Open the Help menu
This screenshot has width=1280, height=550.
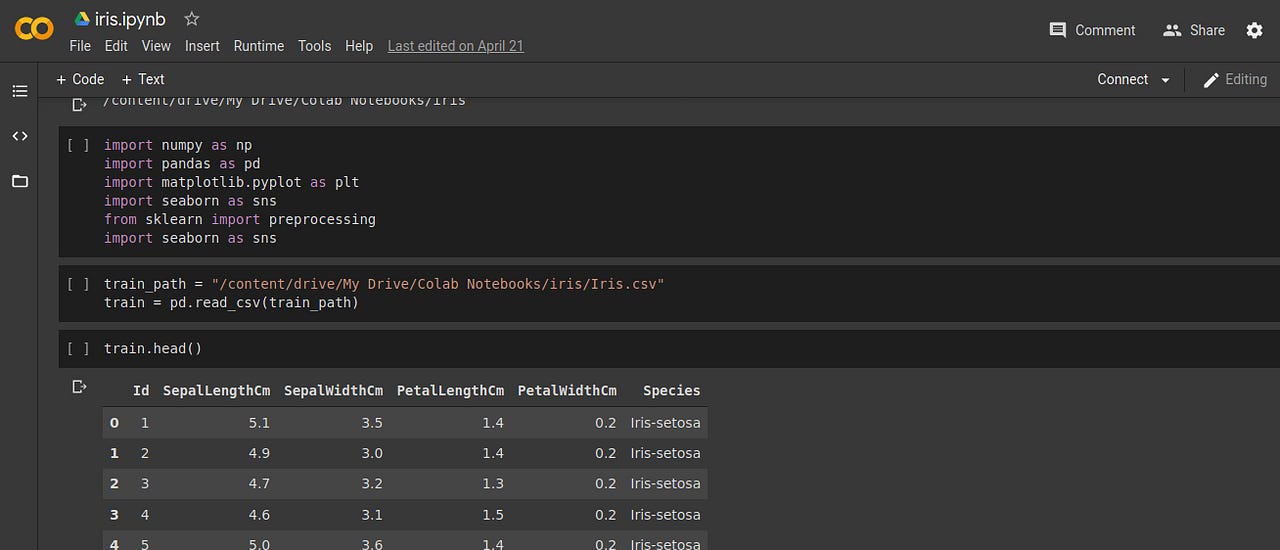pos(359,46)
